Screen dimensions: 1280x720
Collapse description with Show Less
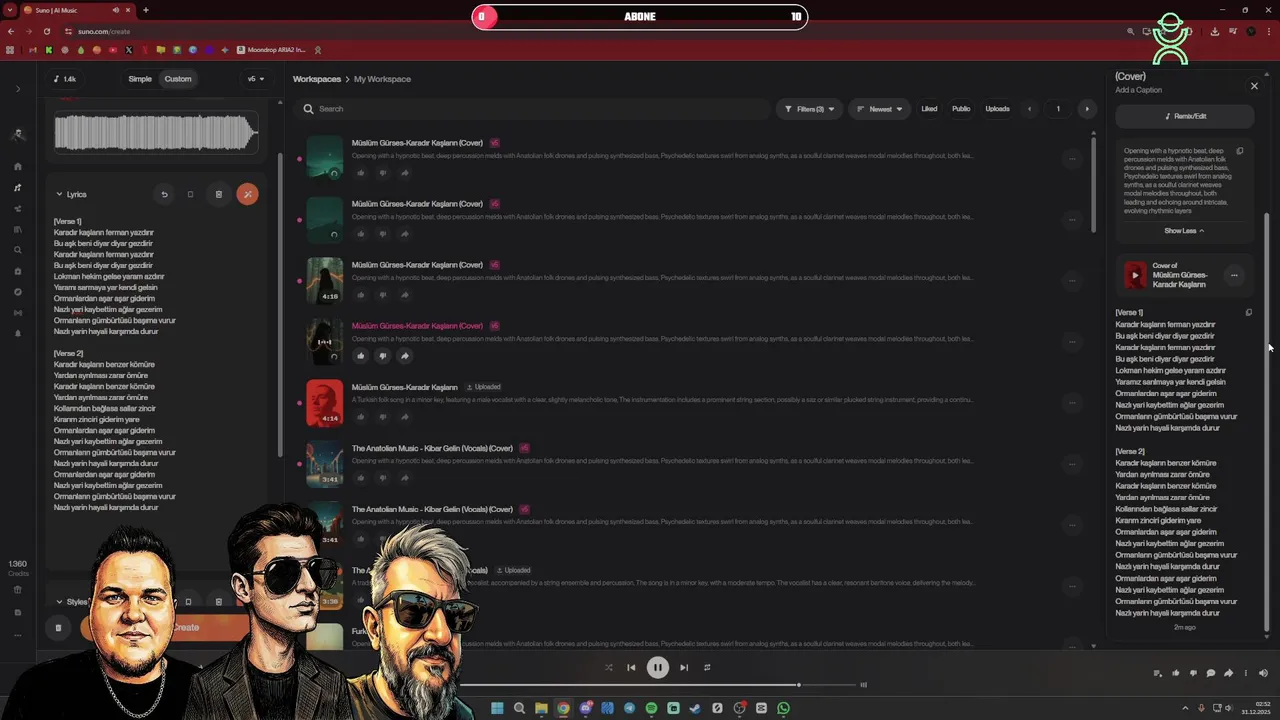1184,231
